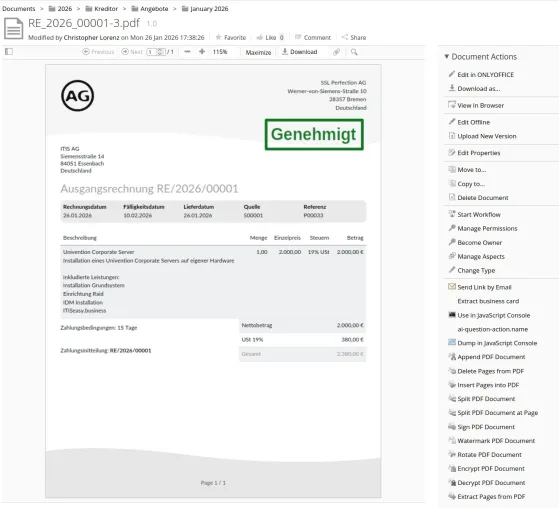Go to next PDF page

(132, 52)
